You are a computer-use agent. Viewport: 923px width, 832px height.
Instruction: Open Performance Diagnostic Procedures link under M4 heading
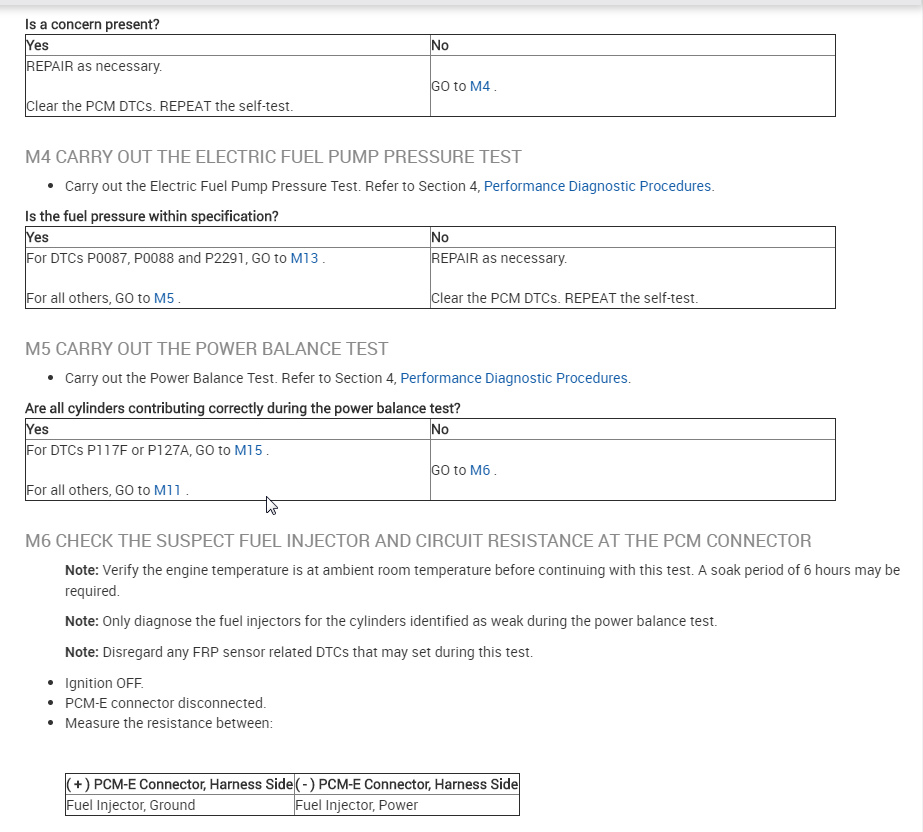click(597, 186)
